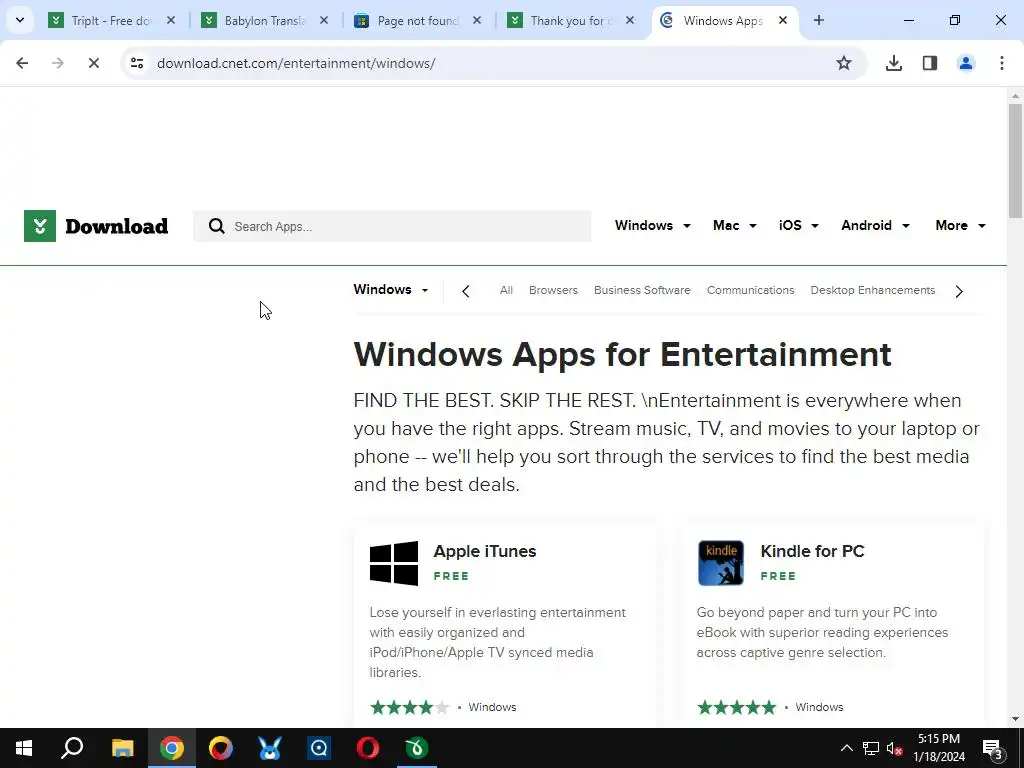Switch to the TripIt tab
Image resolution: width=1024 pixels, height=768 pixels.
(111, 21)
